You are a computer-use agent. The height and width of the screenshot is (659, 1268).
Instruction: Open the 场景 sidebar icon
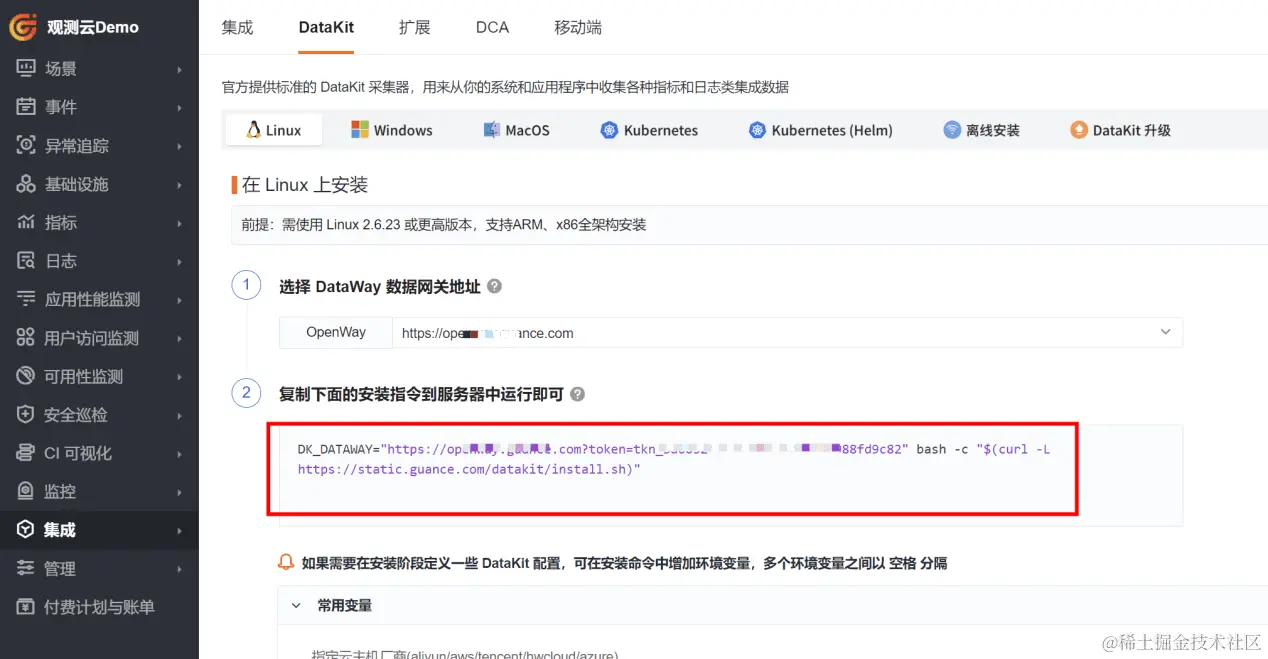pyautogui.click(x=26, y=69)
